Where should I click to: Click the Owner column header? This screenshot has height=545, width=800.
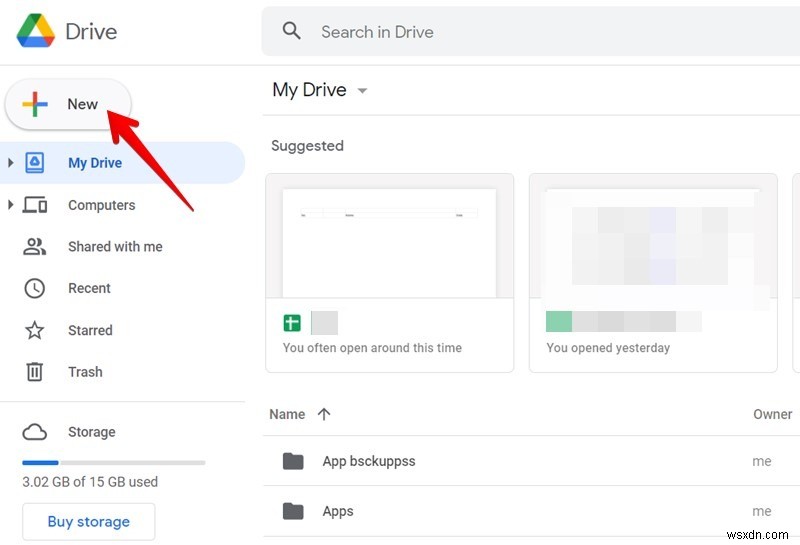[x=772, y=414]
